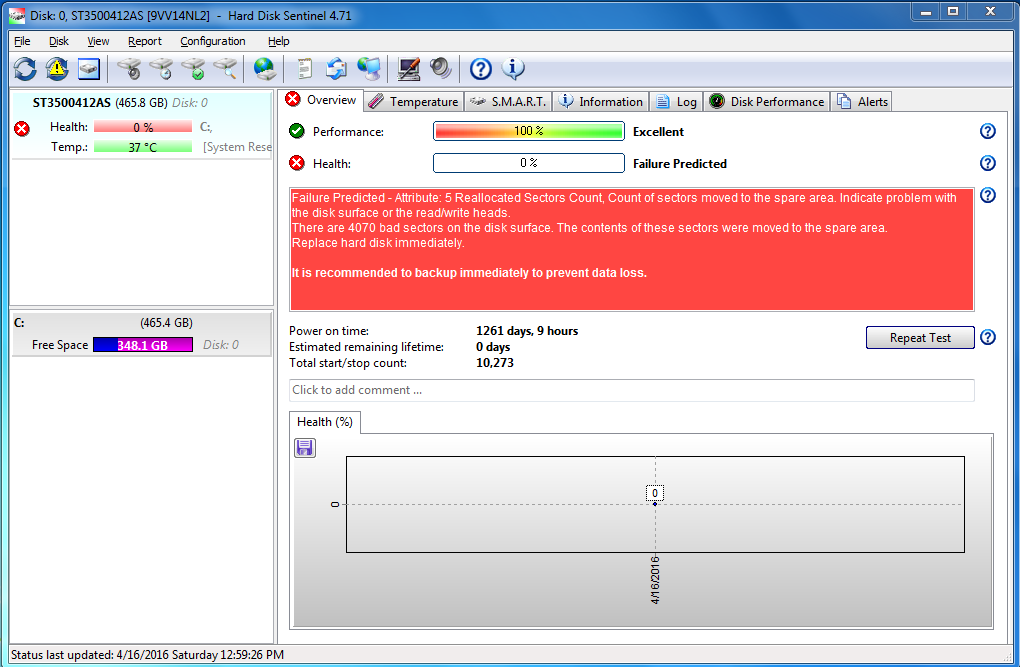
Task: Click the red failure prediction message box
Action: (632, 249)
